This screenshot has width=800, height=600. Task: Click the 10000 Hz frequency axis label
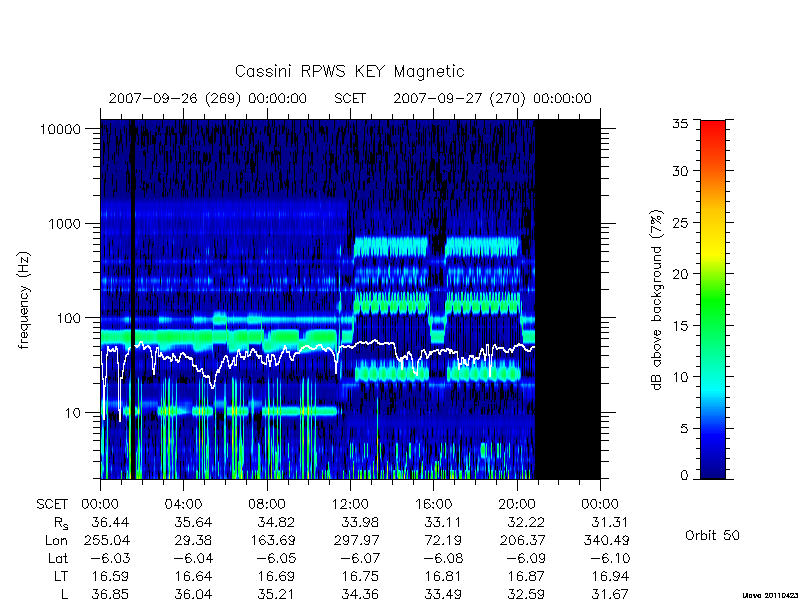(x=60, y=130)
